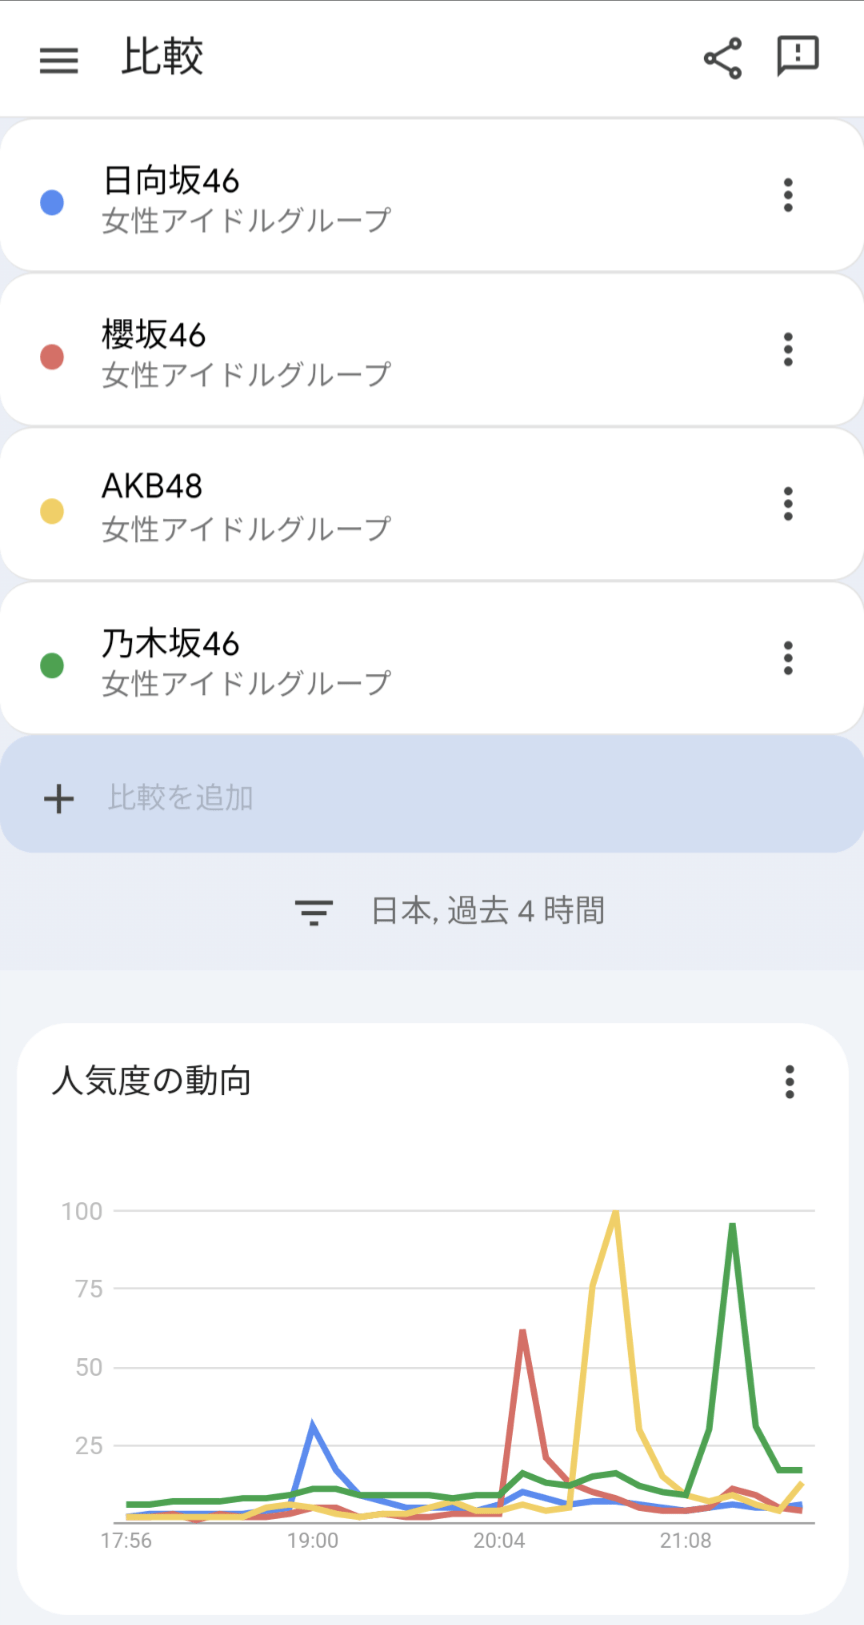Click the red 櫻坂46 color dot
Screen dimensions: 864x1625
pyautogui.click(x=52, y=357)
